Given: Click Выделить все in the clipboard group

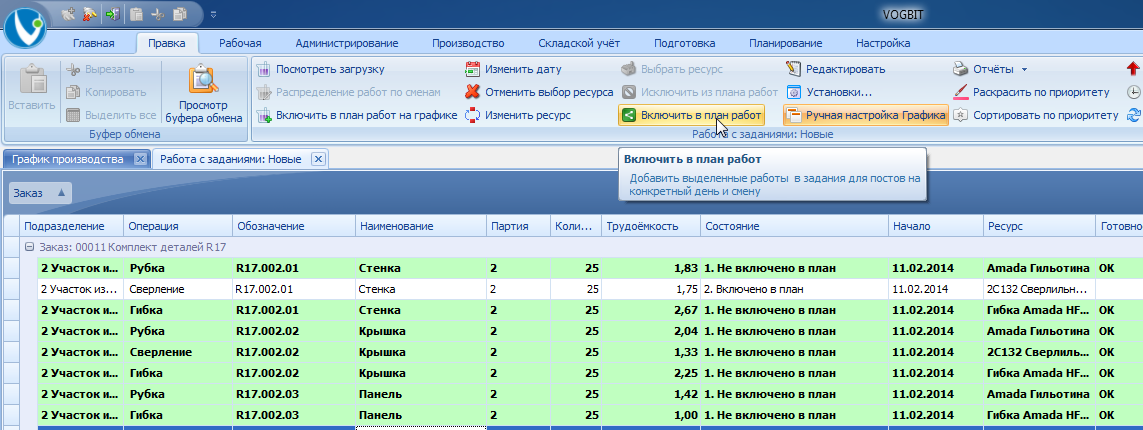Looking at the screenshot, I should [110, 115].
